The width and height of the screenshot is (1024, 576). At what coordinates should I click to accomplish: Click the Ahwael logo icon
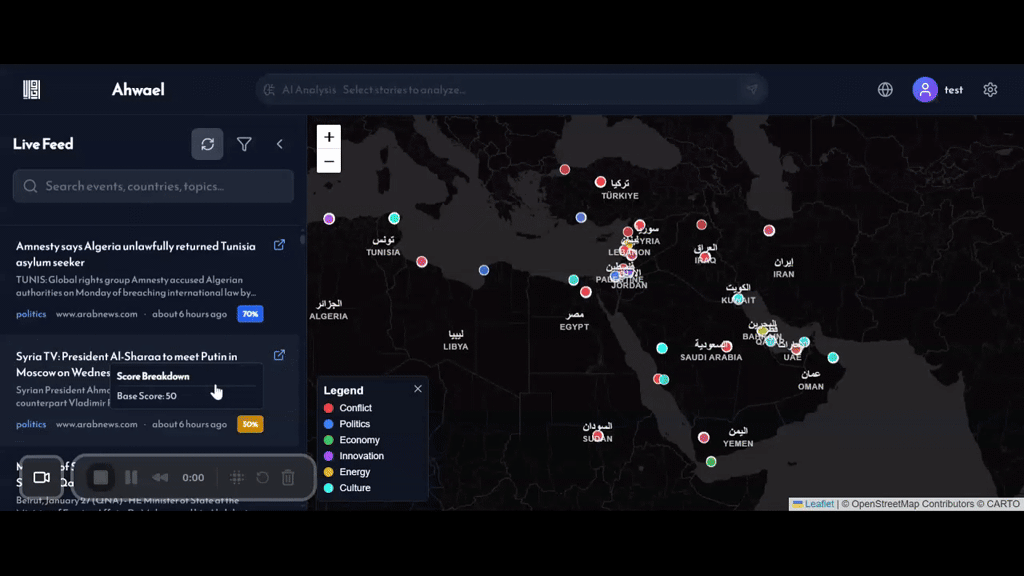(31, 89)
